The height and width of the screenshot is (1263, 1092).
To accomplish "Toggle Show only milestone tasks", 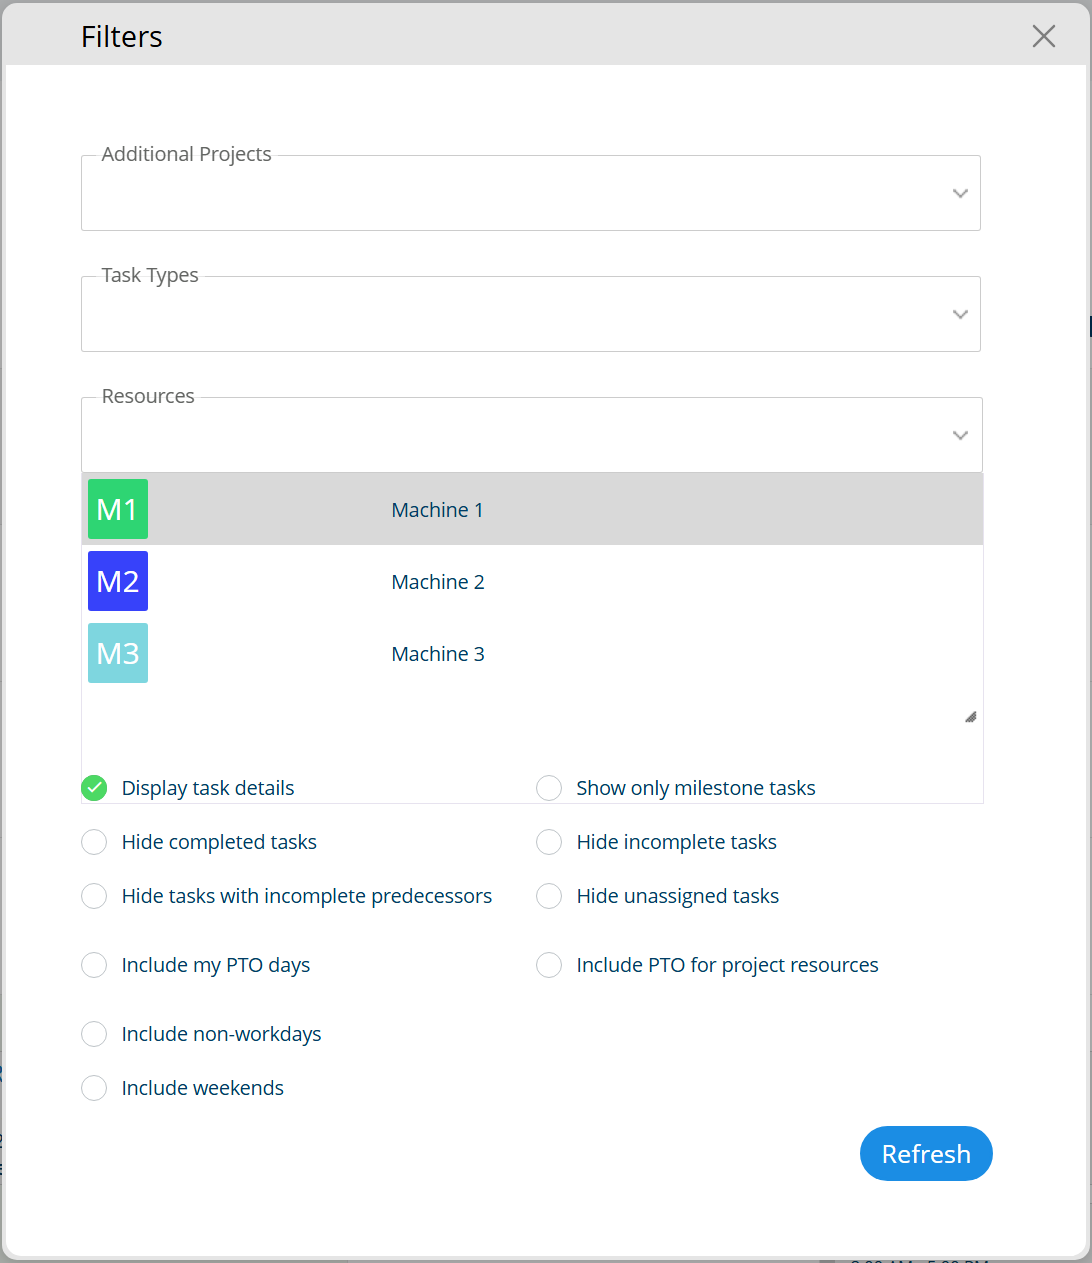I will click(549, 788).
